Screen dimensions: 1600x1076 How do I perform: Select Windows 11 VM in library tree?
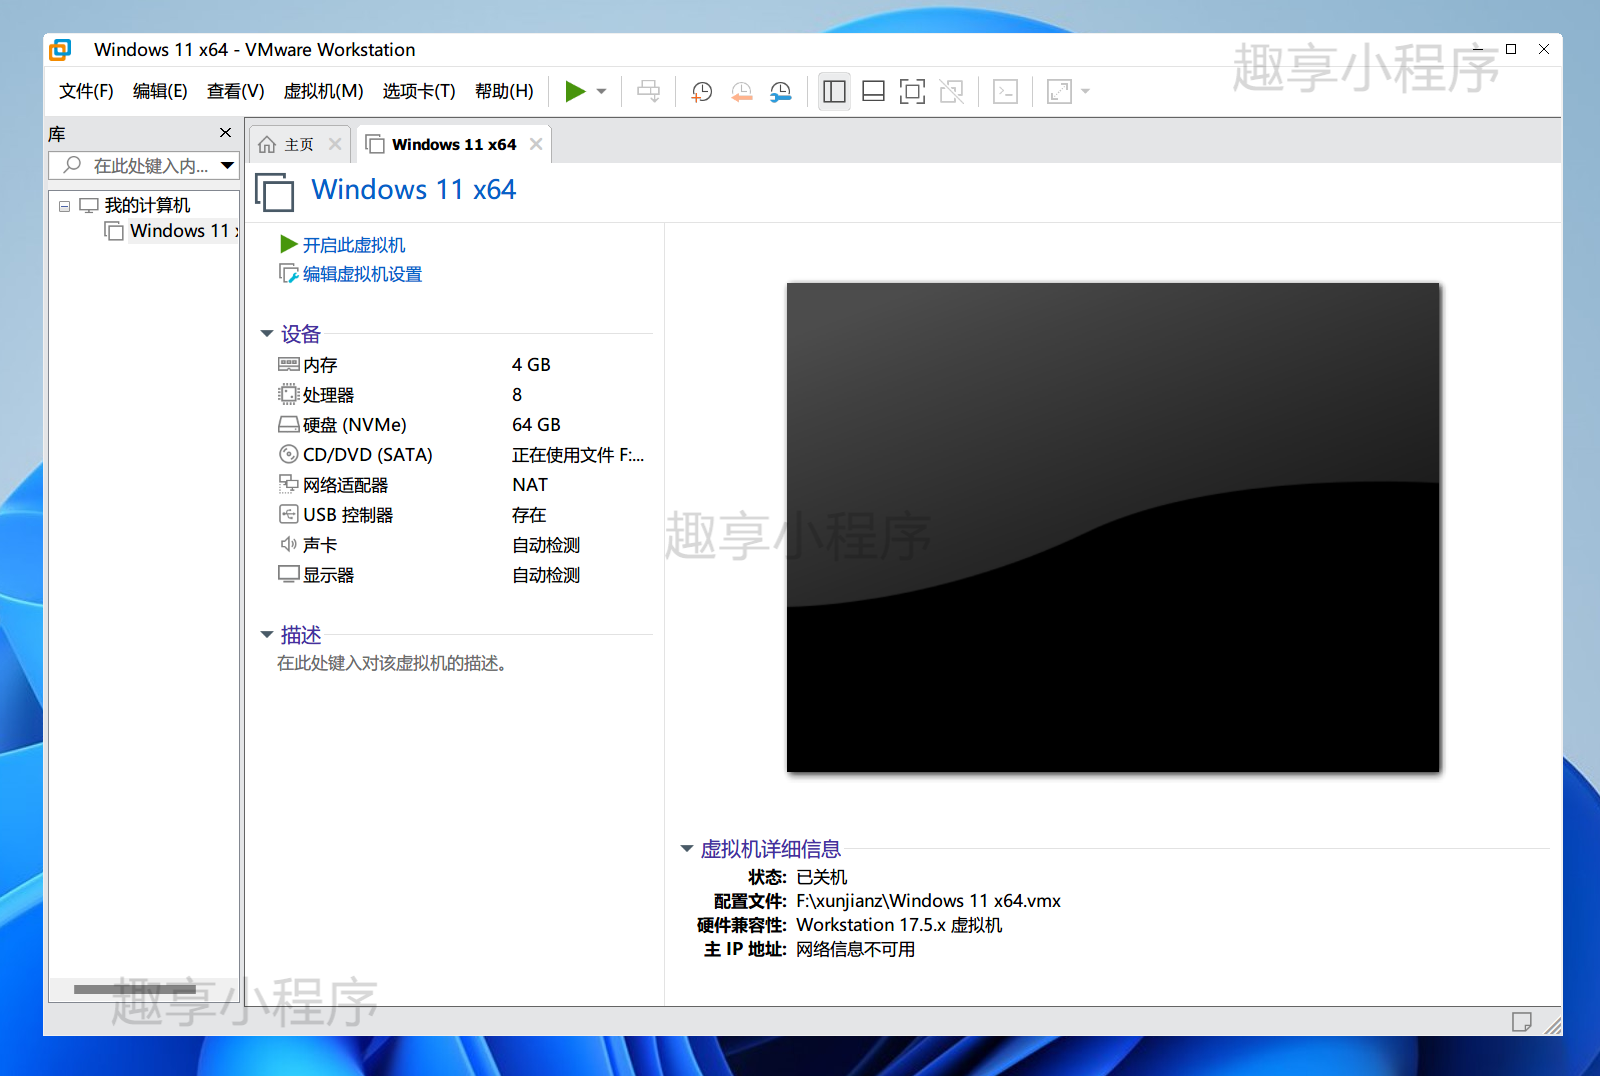[184, 231]
